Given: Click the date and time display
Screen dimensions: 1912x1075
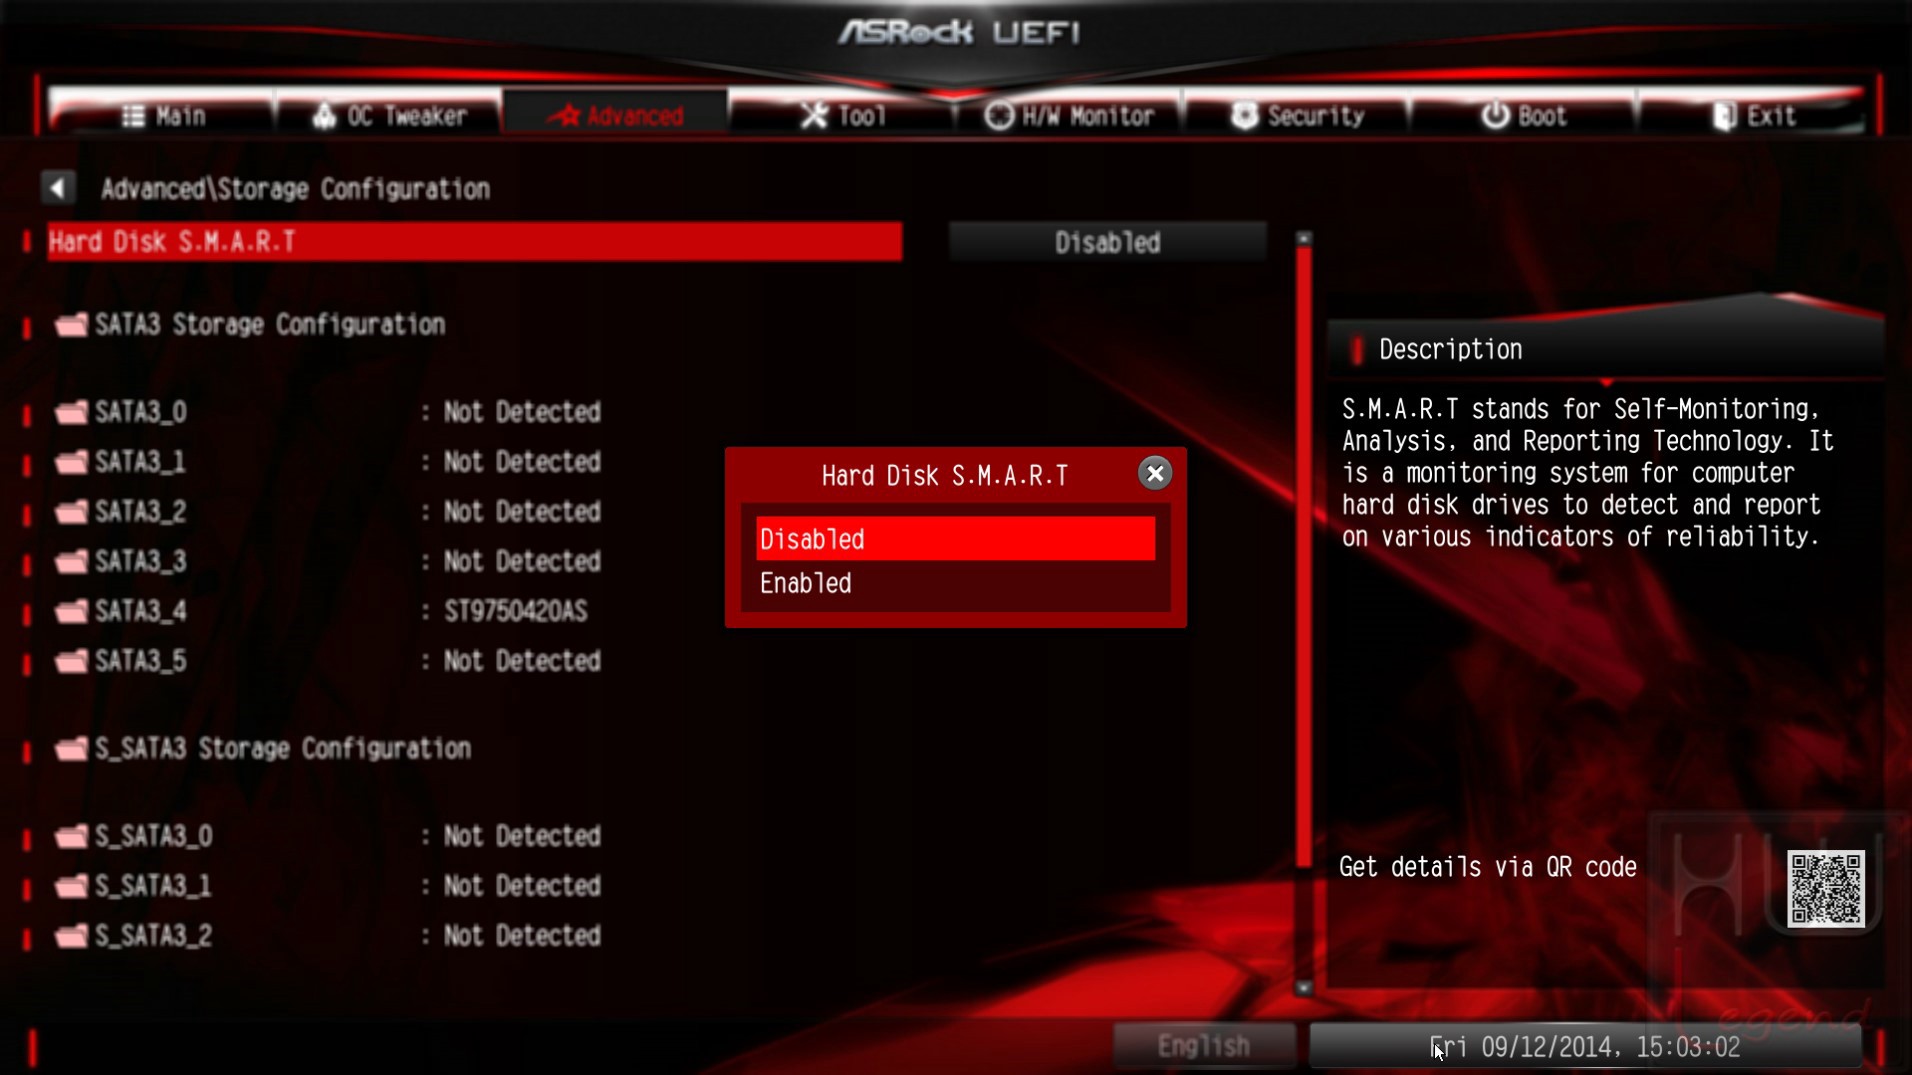Looking at the screenshot, I should pos(1585,1046).
